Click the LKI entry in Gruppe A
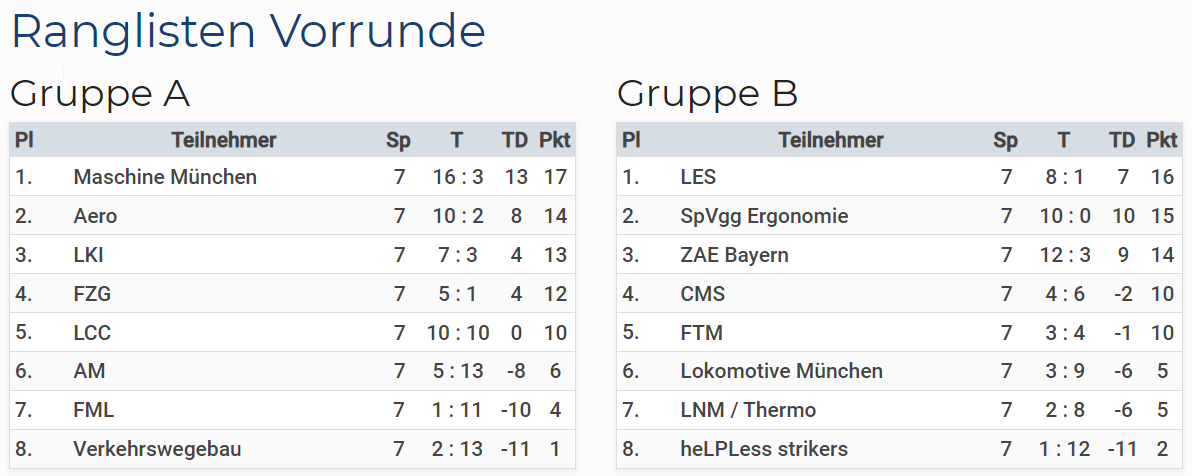 pos(88,255)
